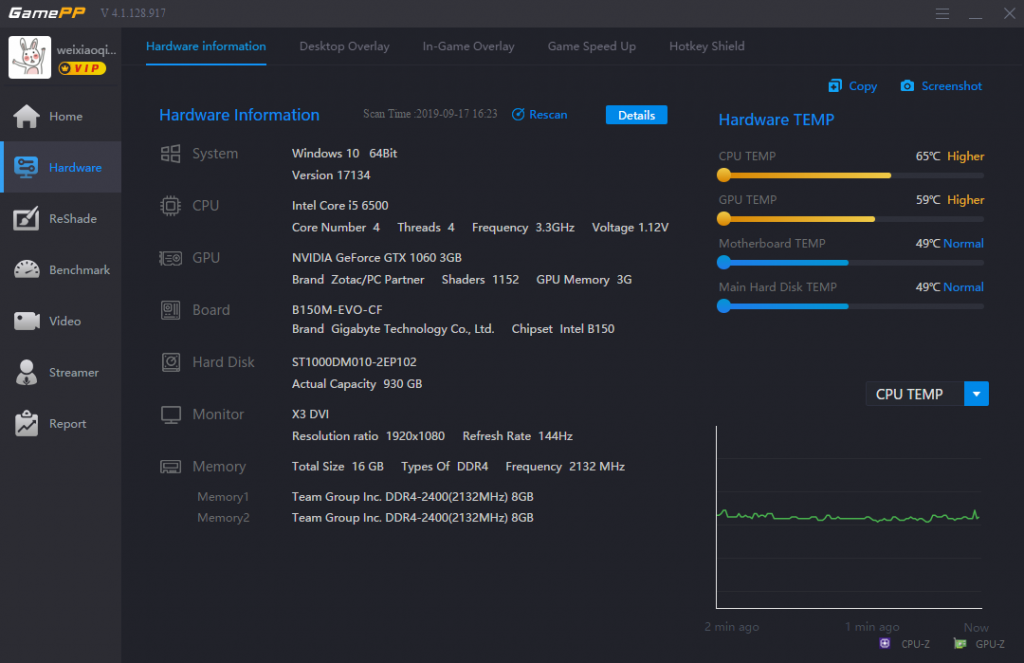Click the Screenshot camera icon
This screenshot has height=663, width=1024.
coord(907,86)
